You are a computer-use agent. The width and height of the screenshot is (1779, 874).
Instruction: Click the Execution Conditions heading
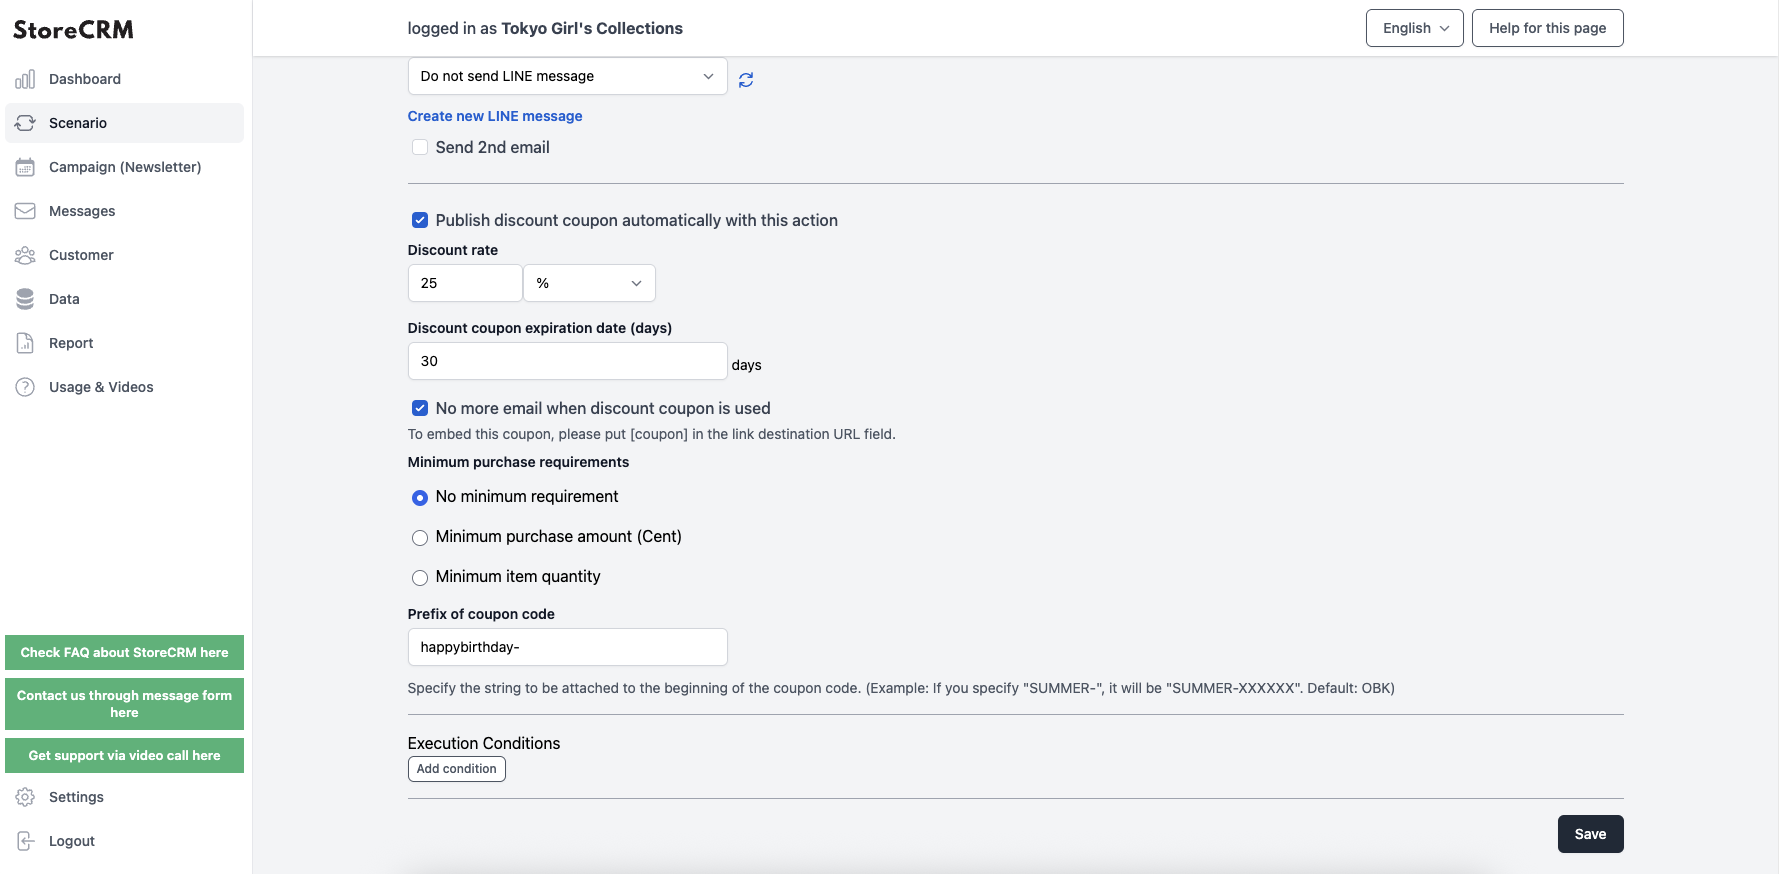484,743
